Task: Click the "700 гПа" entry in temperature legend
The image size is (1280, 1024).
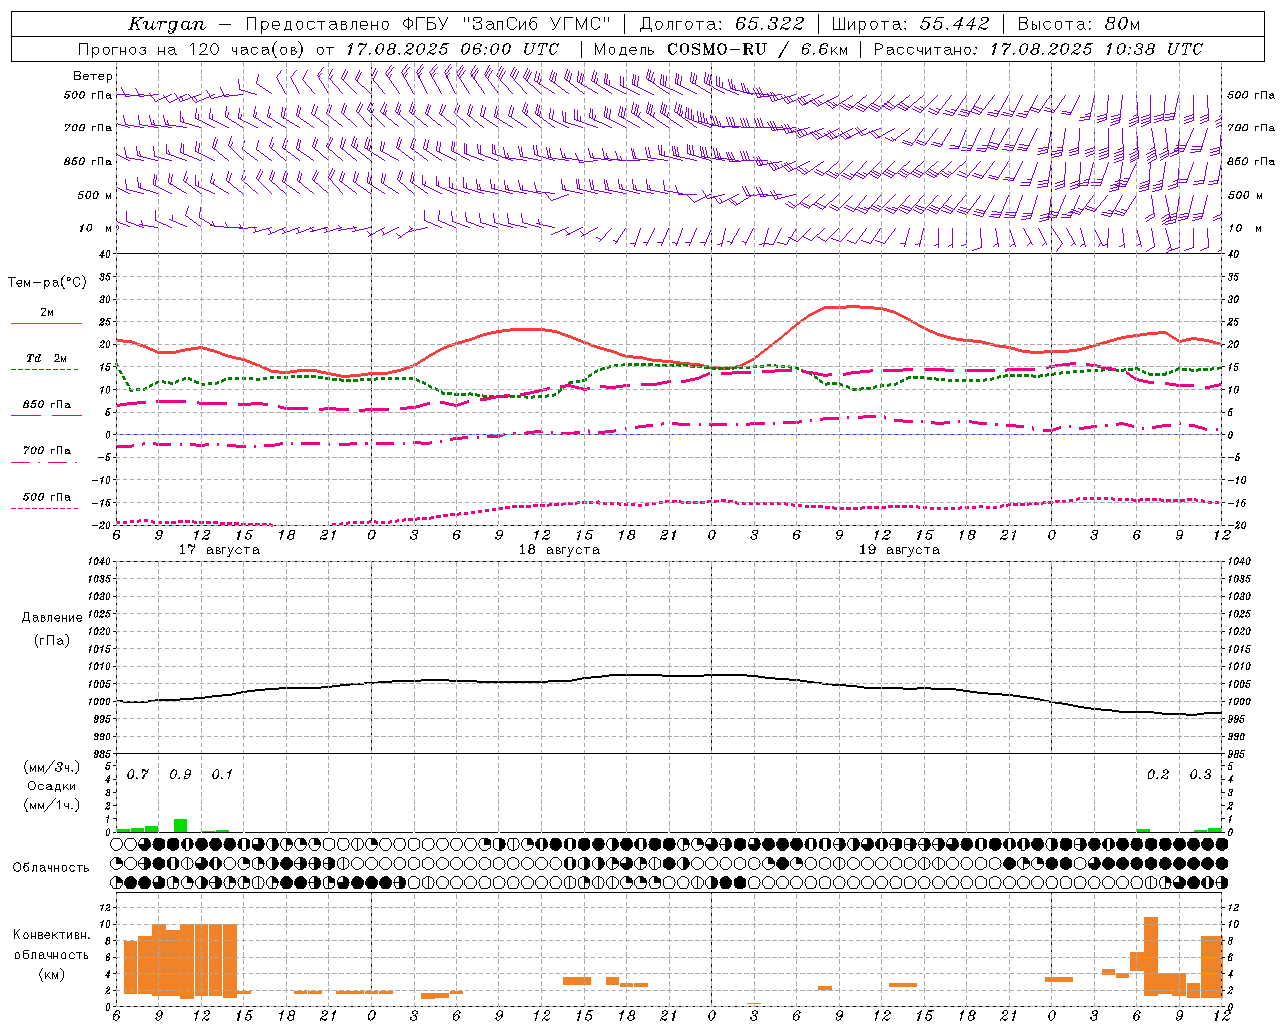Action: pyautogui.click(x=47, y=451)
